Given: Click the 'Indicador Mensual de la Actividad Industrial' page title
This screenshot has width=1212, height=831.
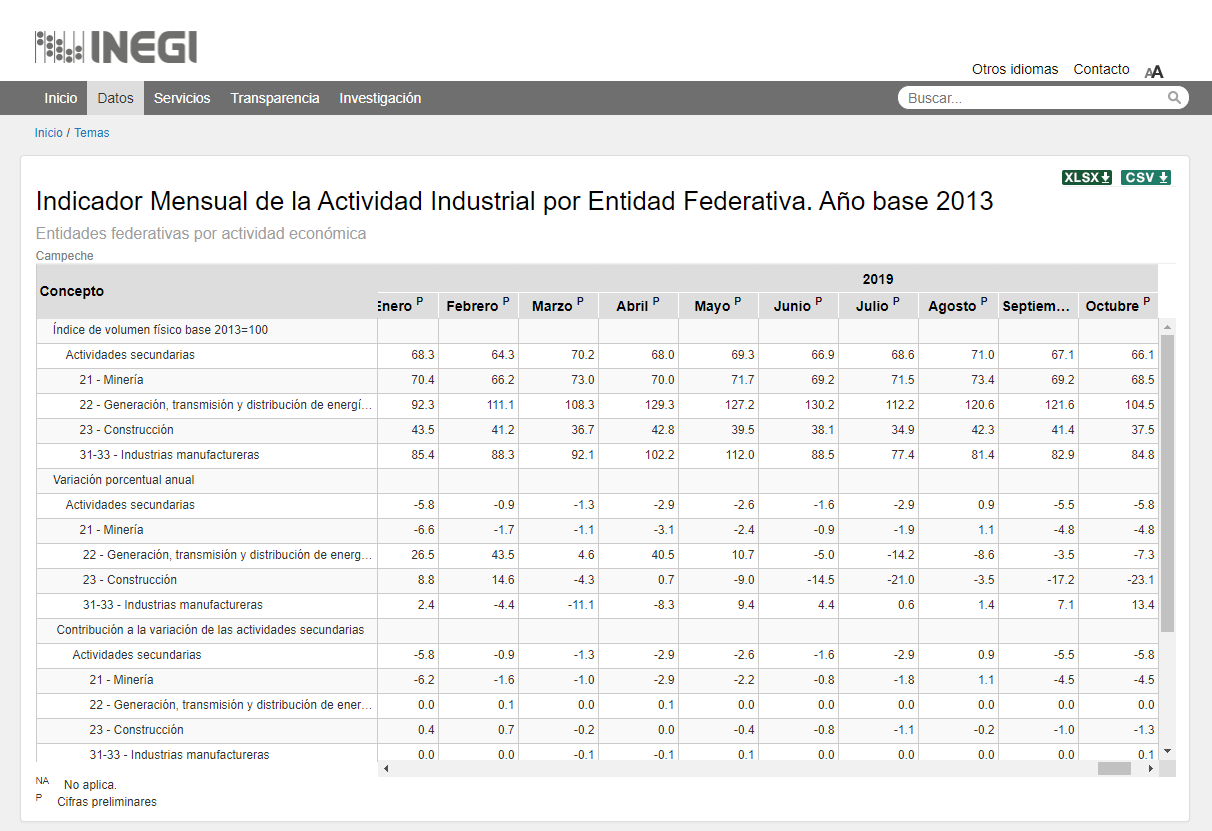Looking at the screenshot, I should click(515, 201).
